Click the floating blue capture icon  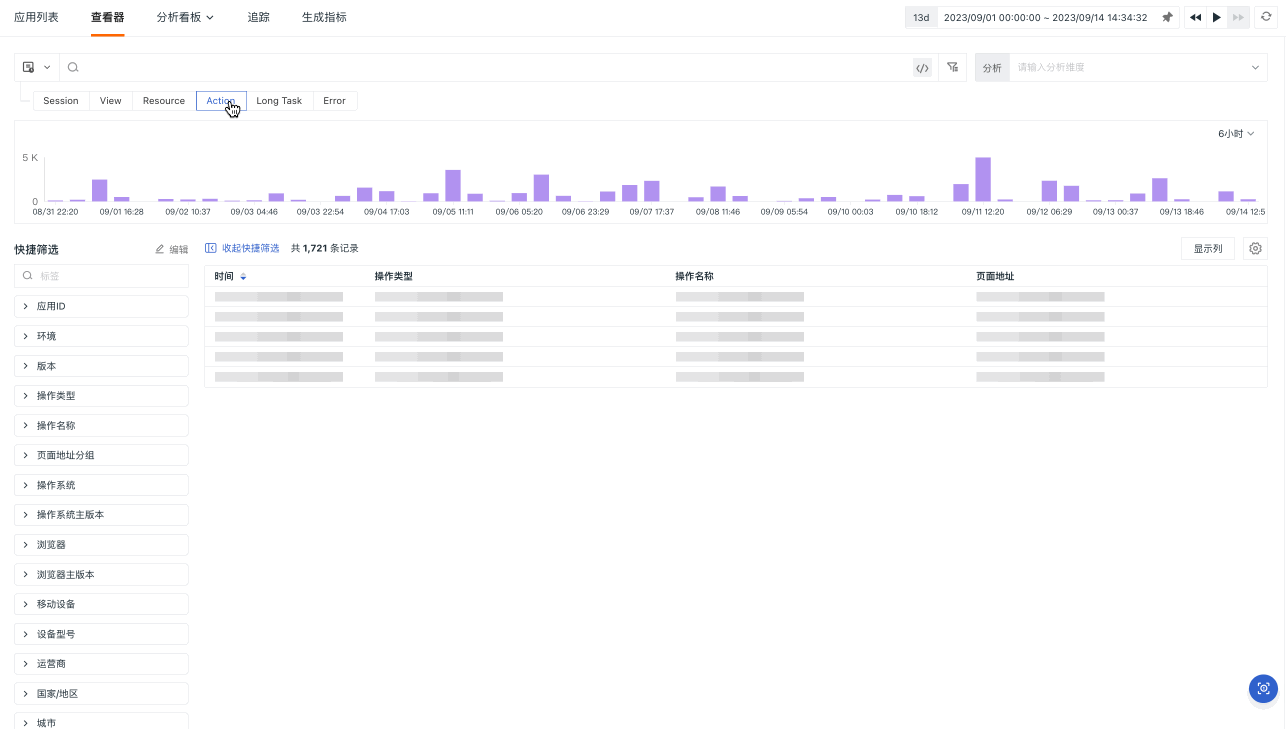pos(1264,688)
